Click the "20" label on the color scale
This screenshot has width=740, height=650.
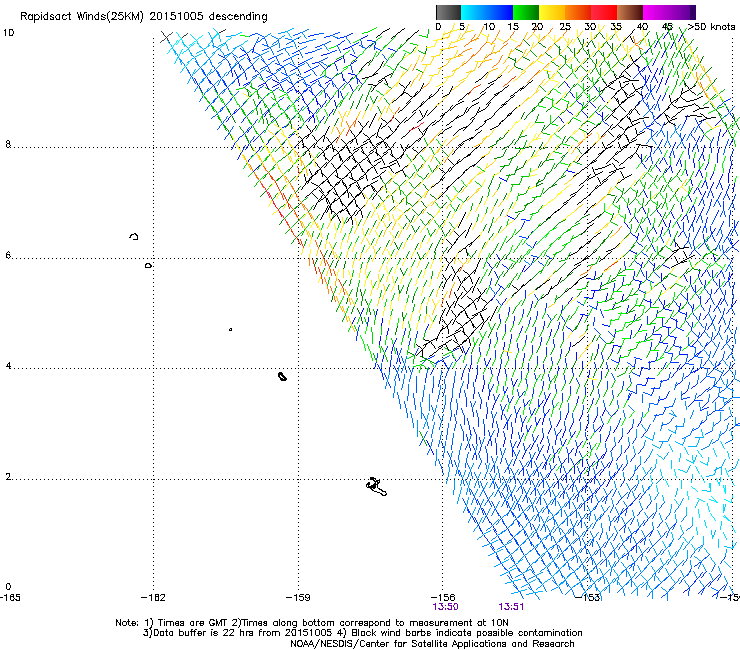point(537,27)
